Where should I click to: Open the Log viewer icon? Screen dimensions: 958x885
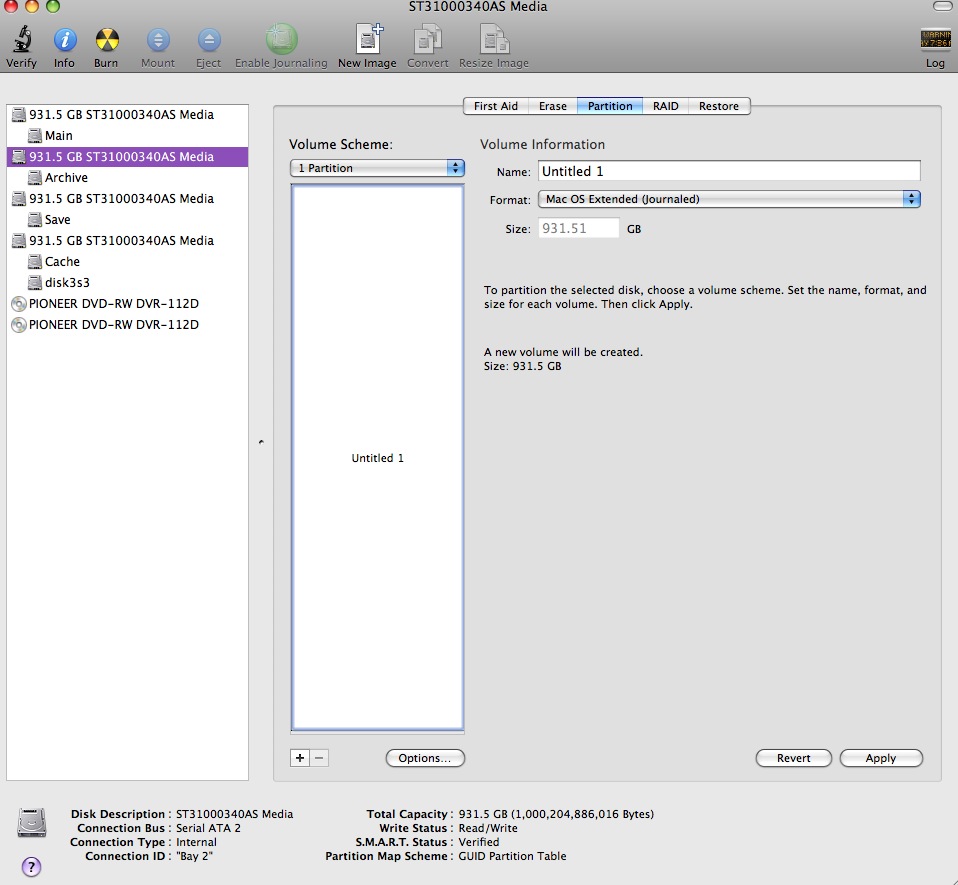(x=935, y=41)
